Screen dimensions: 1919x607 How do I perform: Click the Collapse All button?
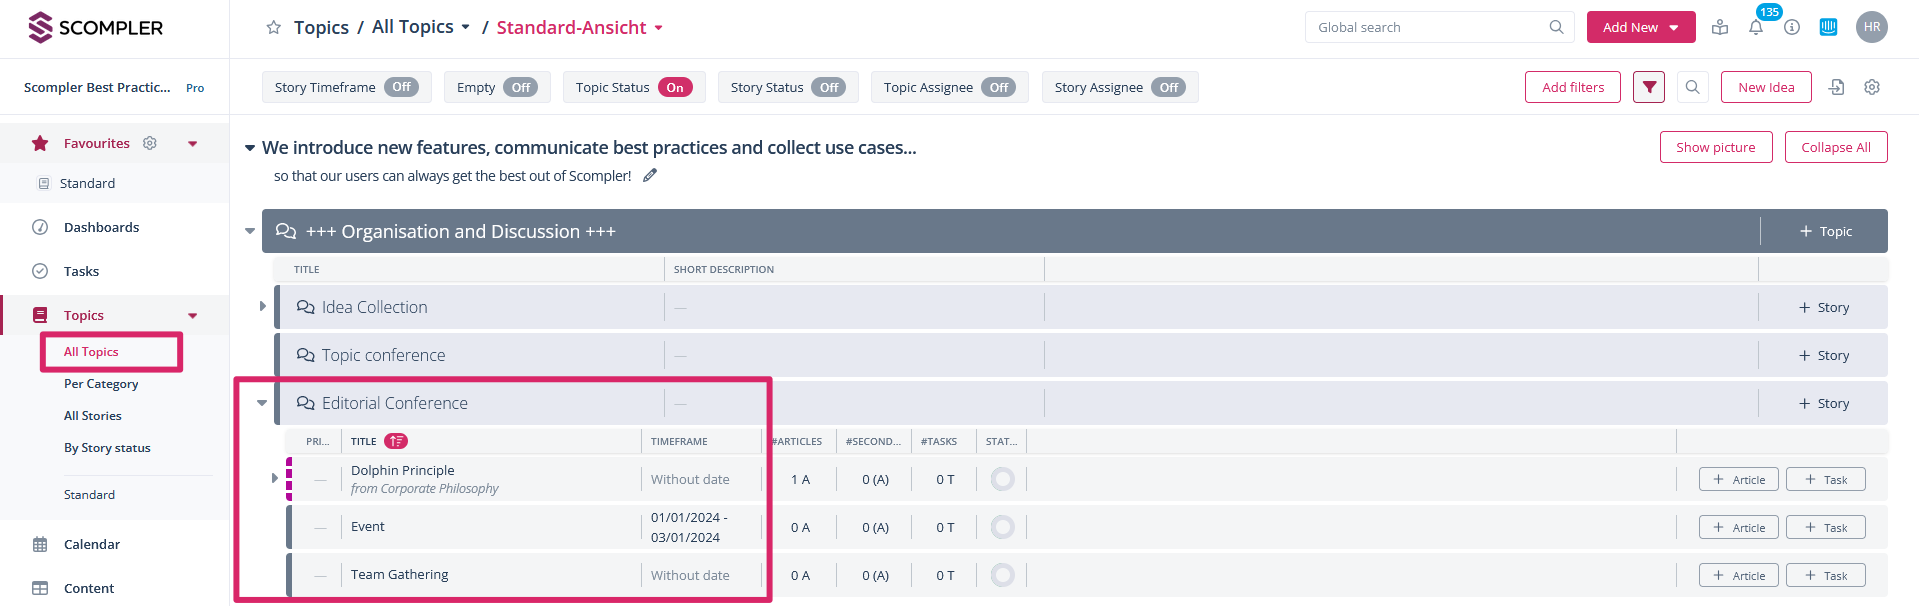pos(1835,148)
